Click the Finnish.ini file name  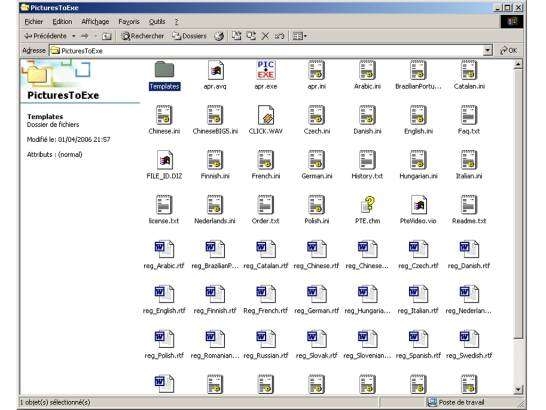[x=215, y=176]
